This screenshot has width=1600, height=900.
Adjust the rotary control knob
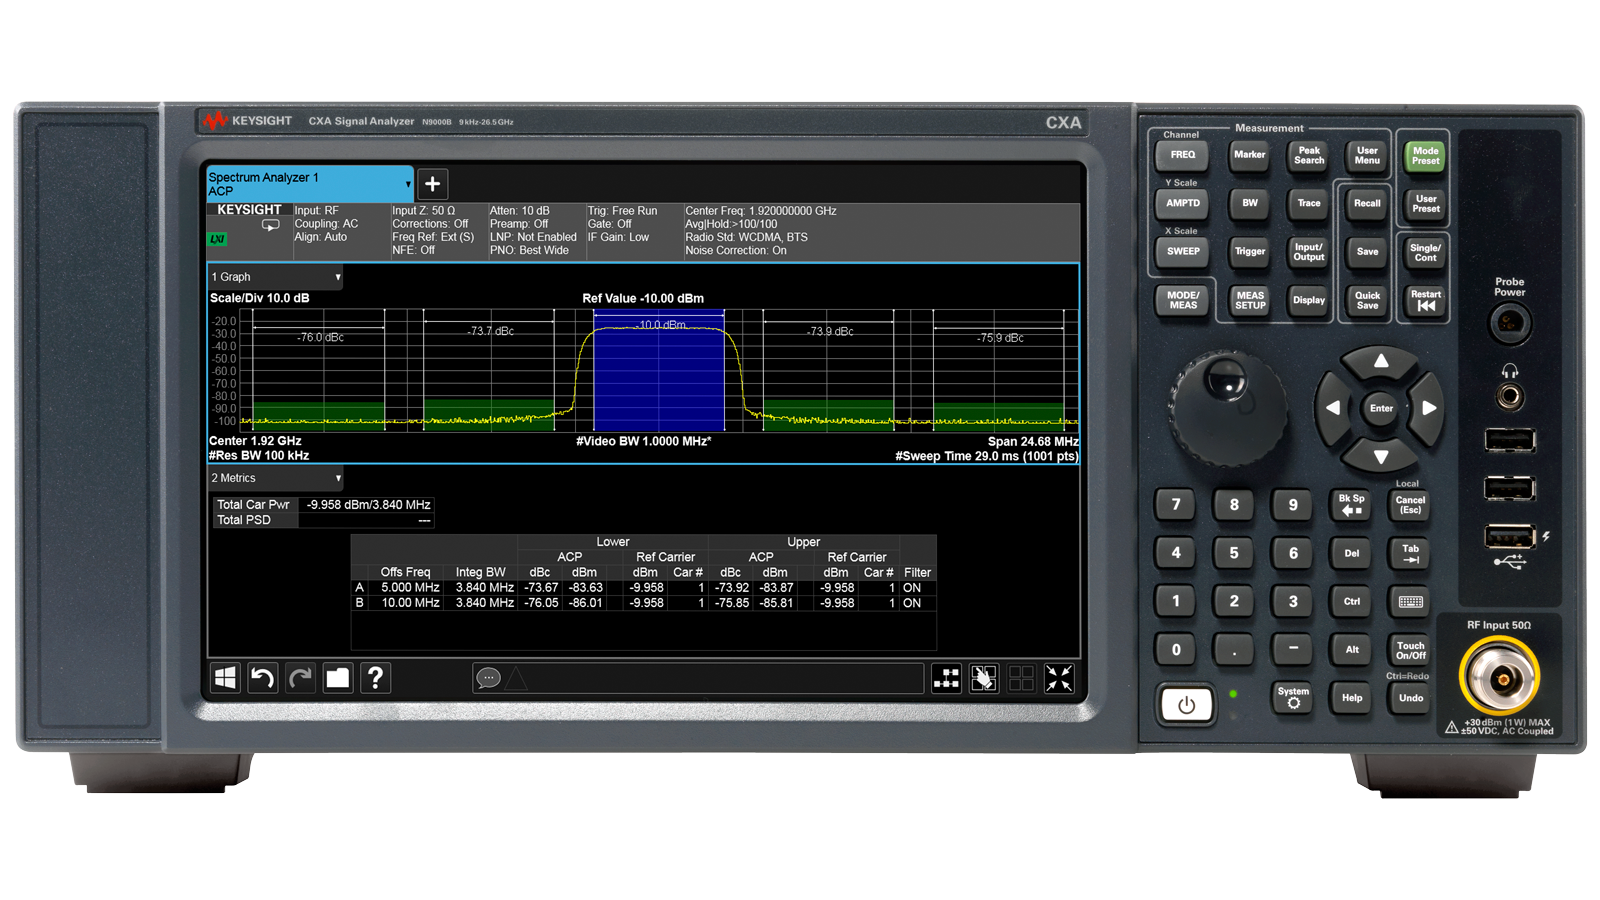(1228, 408)
